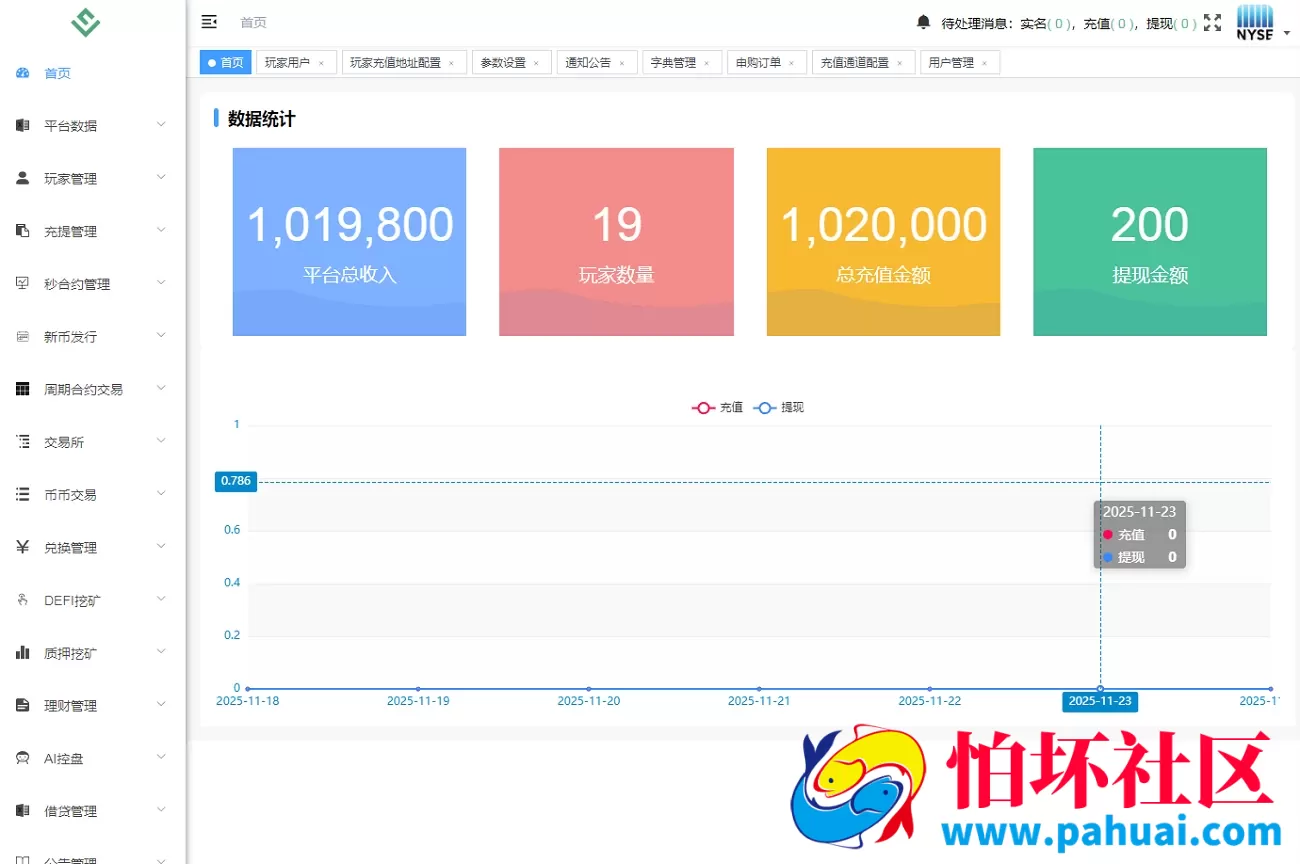Expand the 交易所 menu chevron

click(161, 440)
